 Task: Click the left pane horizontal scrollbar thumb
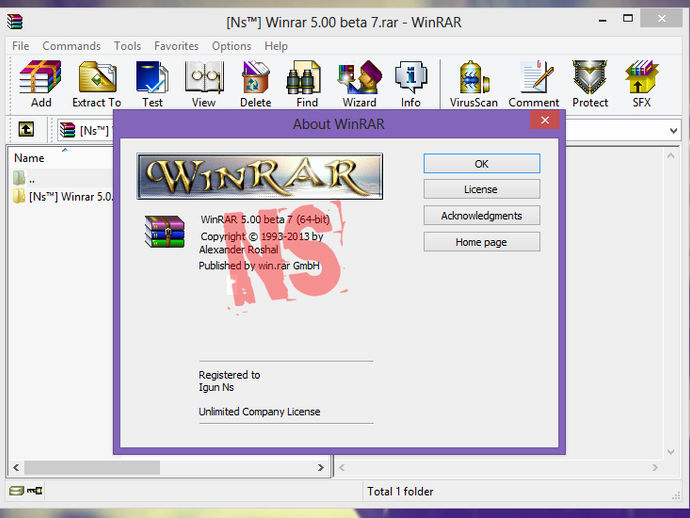92,467
